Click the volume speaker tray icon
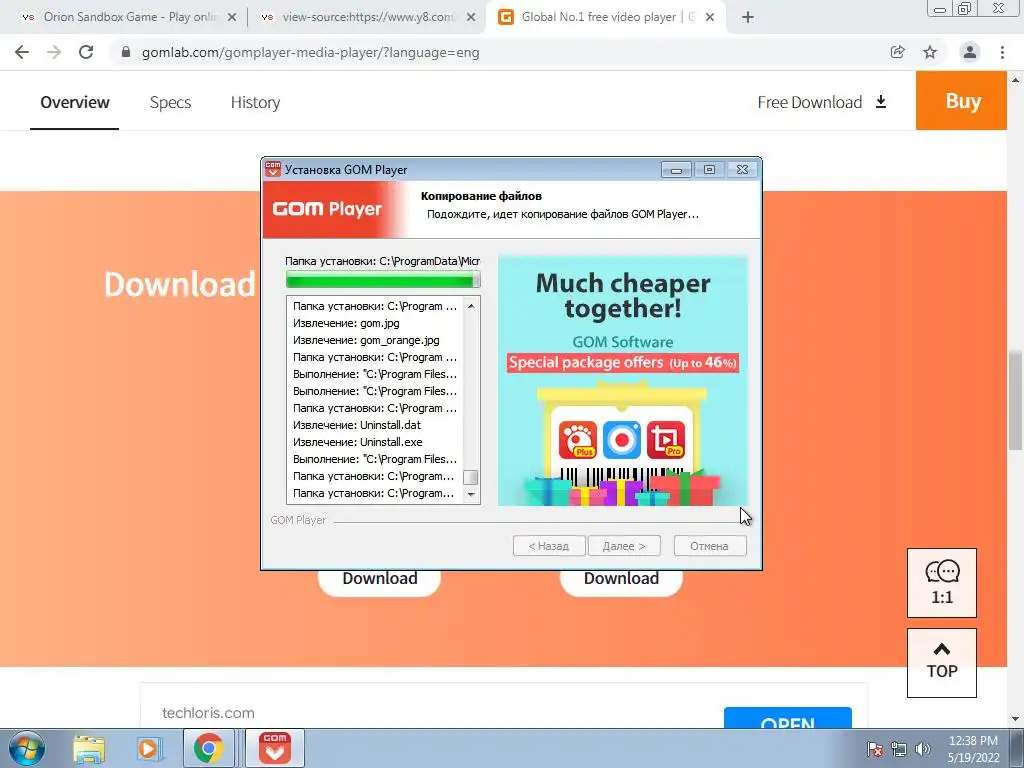 (923, 749)
